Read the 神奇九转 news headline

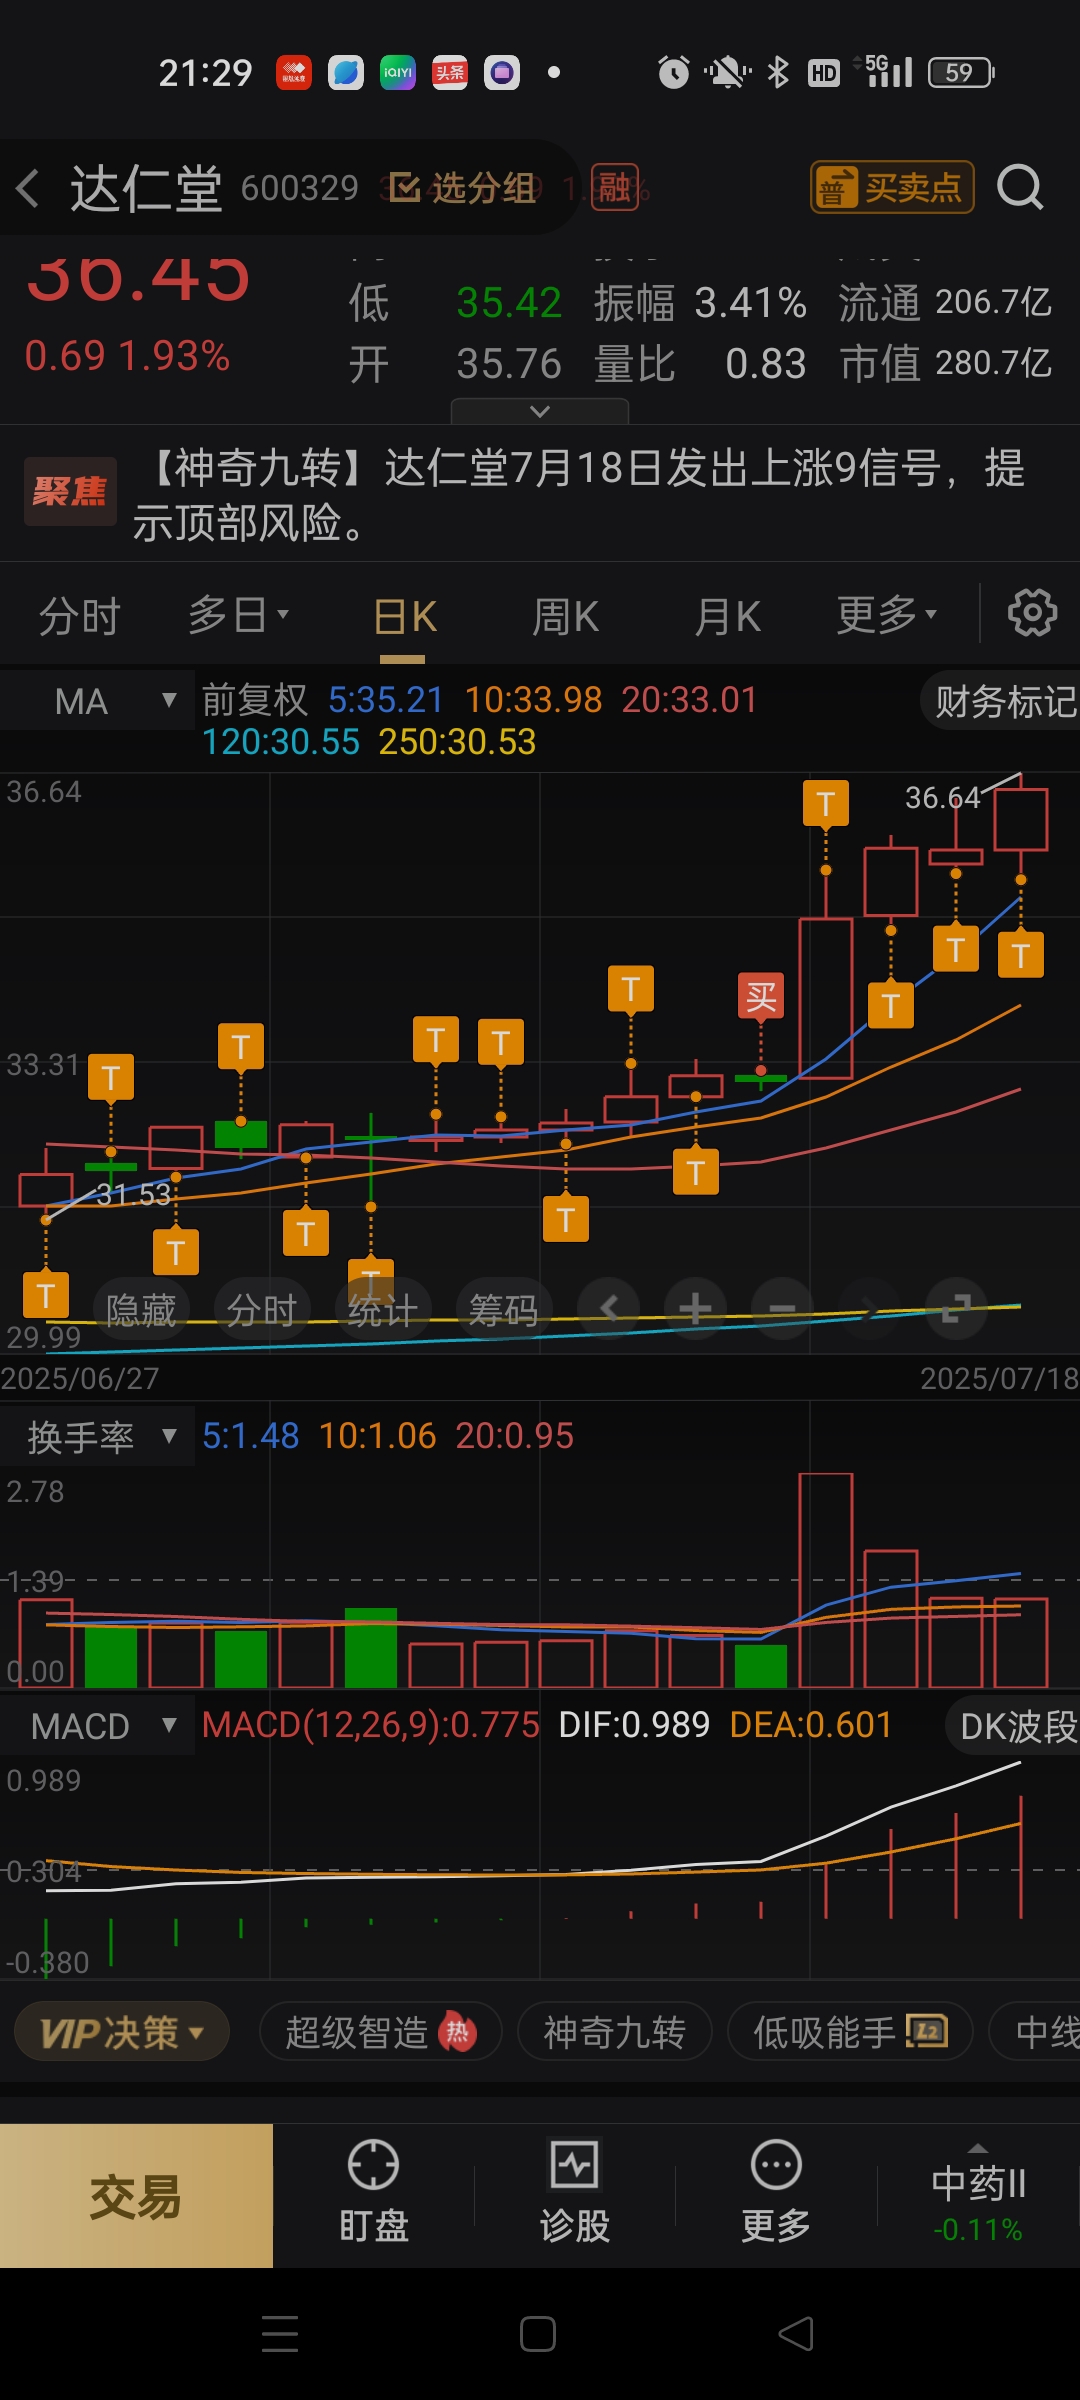(580, 495)
